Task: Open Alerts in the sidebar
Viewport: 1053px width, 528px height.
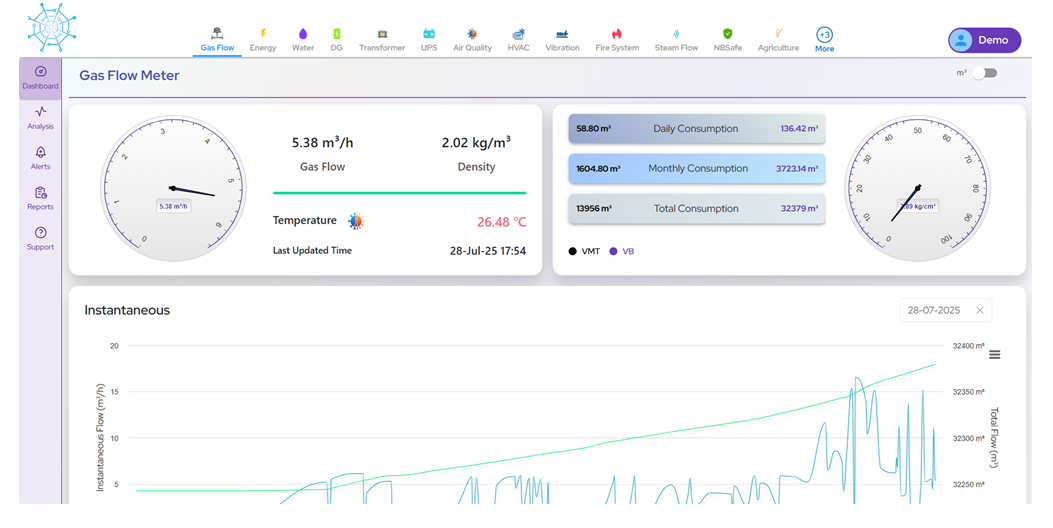Action: point(40,159)
